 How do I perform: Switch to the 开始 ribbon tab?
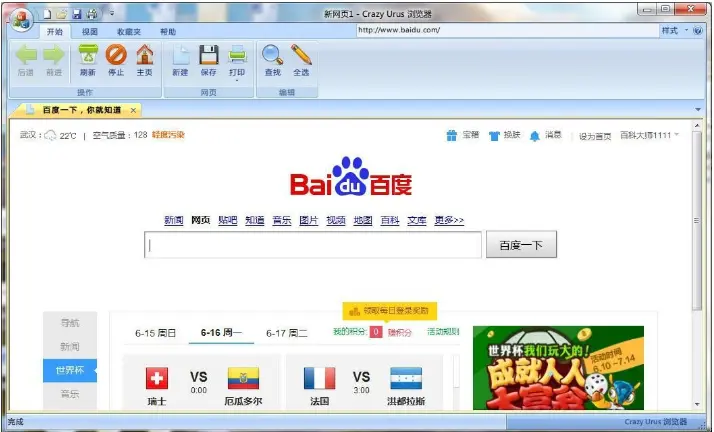pos(55,31)
